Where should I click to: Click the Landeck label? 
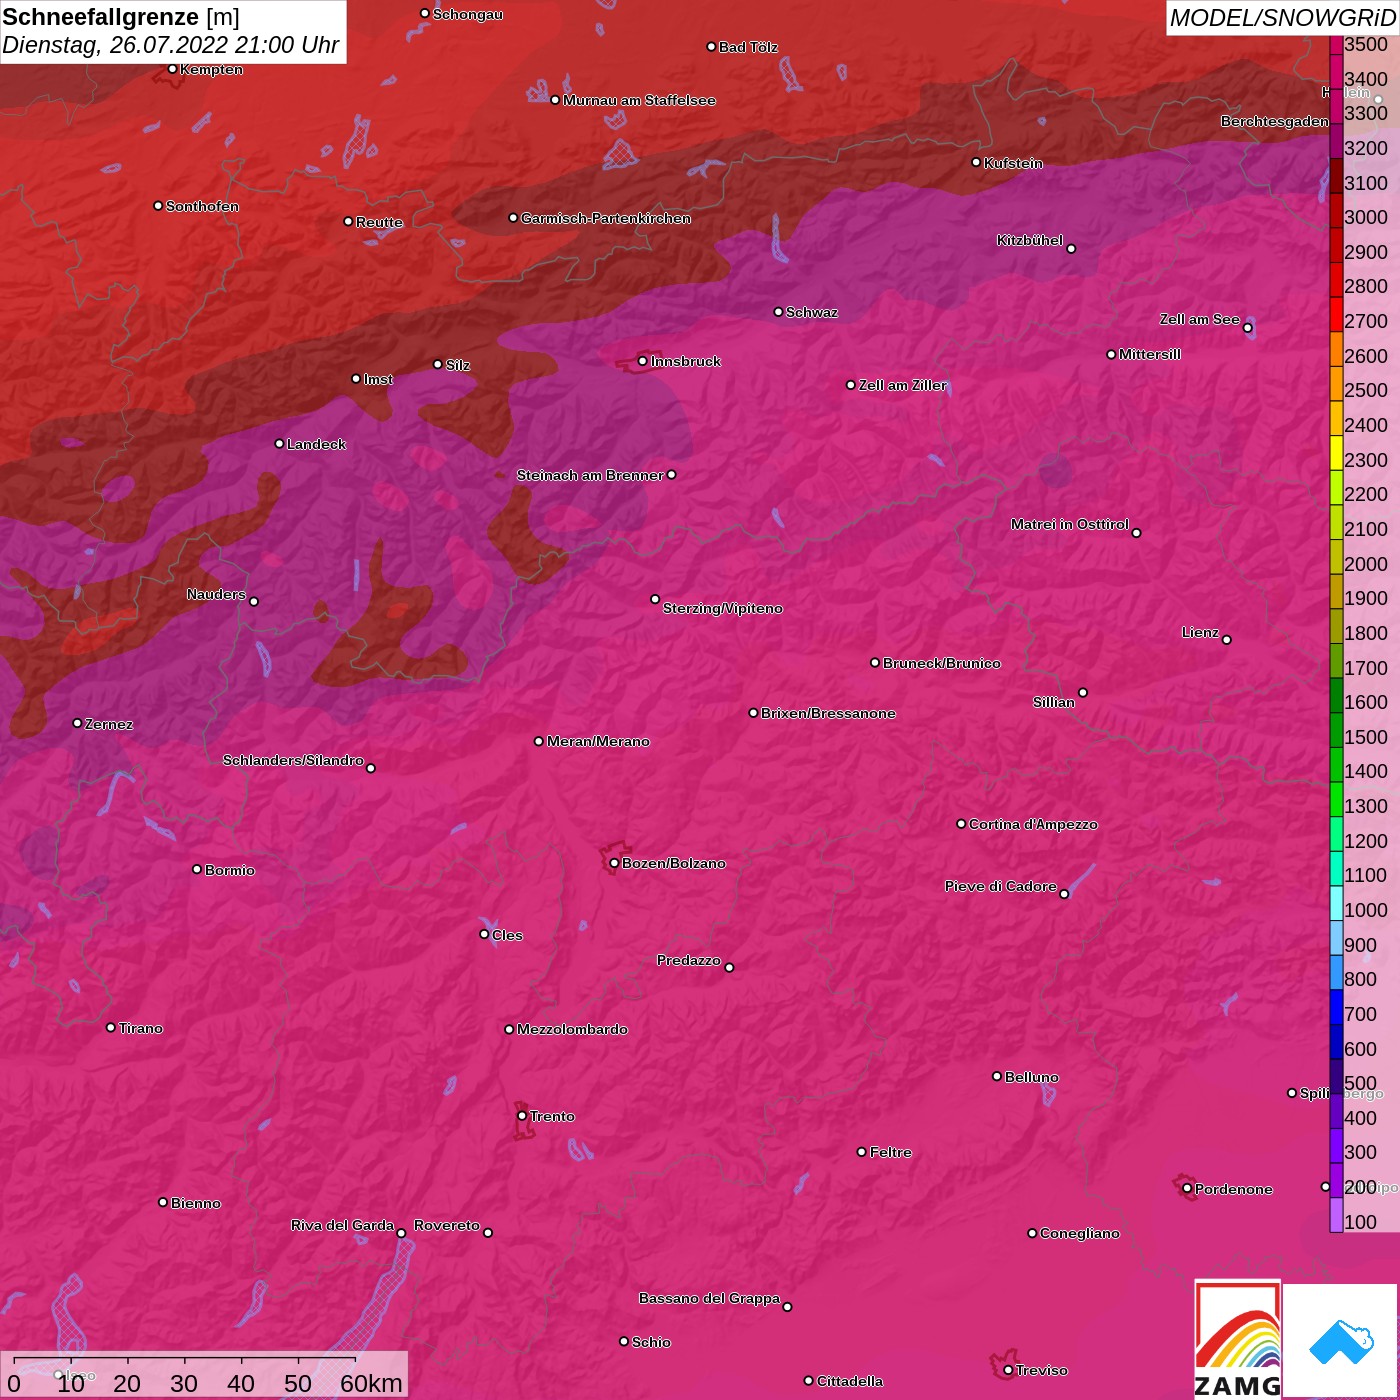(x=316, y=444)
